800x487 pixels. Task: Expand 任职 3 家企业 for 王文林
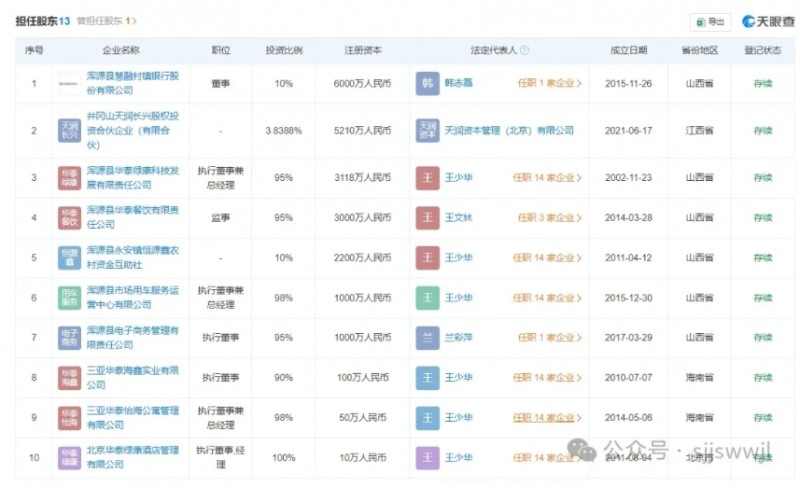click(549, 218)
